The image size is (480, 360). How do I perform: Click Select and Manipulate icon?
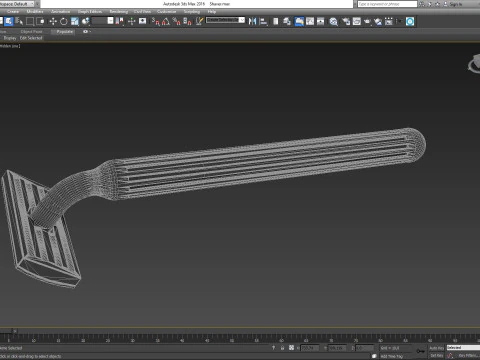(132, 21)
